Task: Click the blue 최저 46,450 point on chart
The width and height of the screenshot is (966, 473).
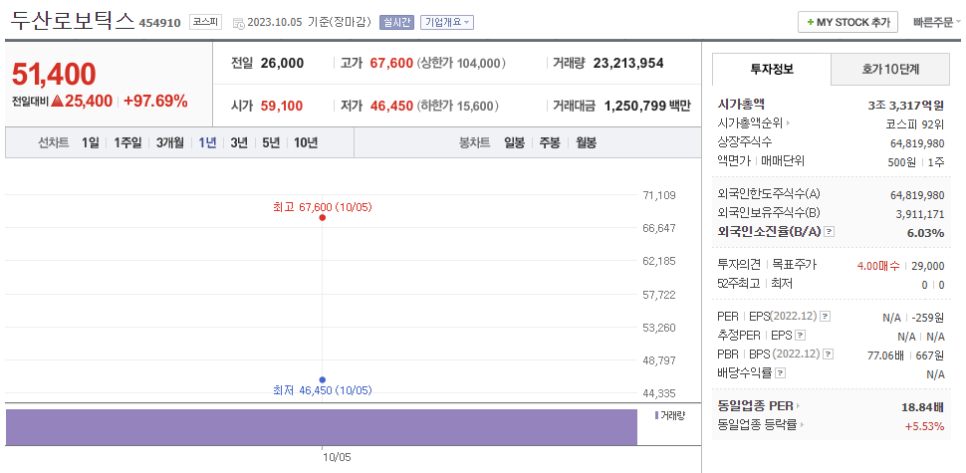Action: [x=322, y=379]
